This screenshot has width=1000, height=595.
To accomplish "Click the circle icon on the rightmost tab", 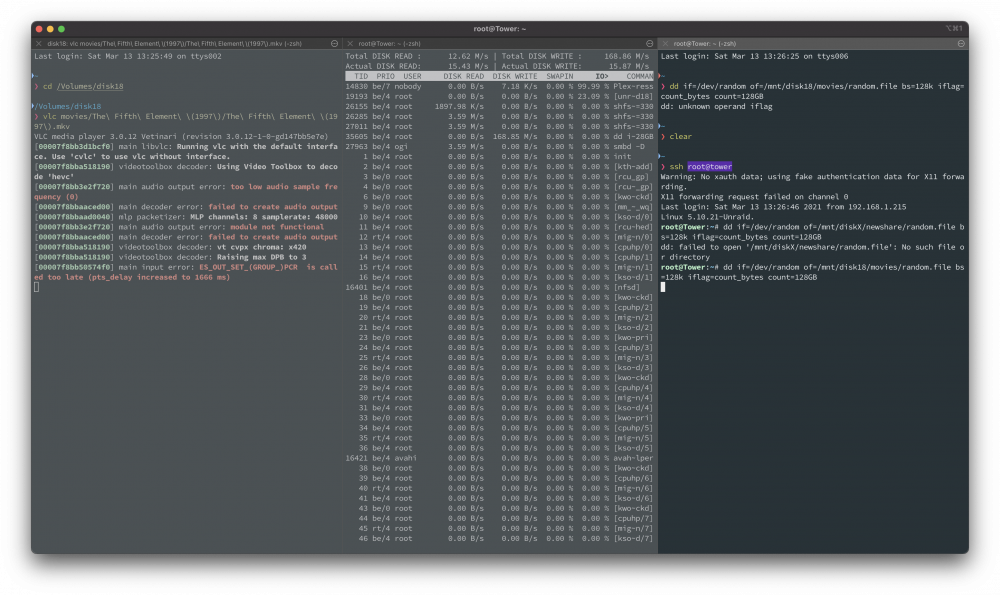I will click(x=960, y=43).
